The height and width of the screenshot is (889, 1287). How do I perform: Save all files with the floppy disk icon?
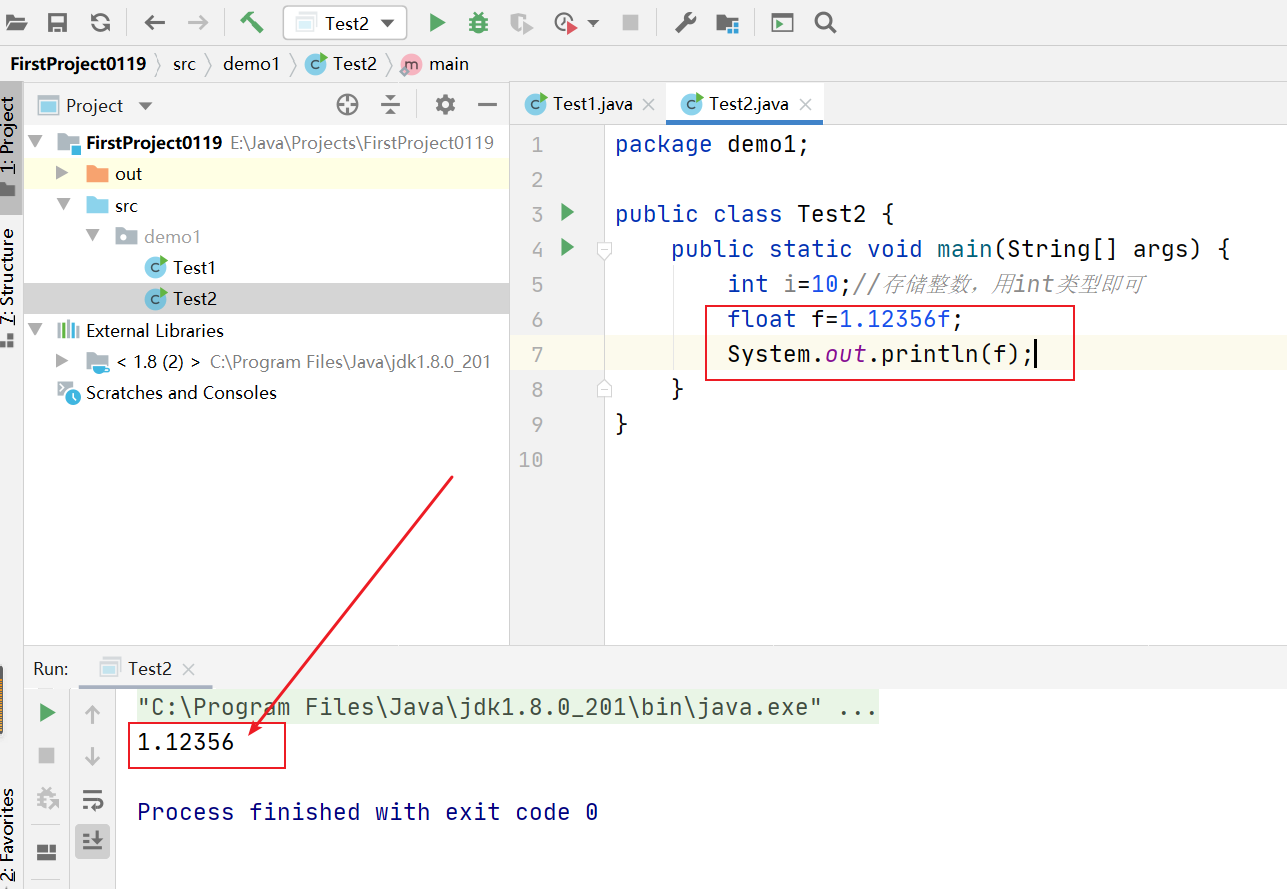(58, 22)
